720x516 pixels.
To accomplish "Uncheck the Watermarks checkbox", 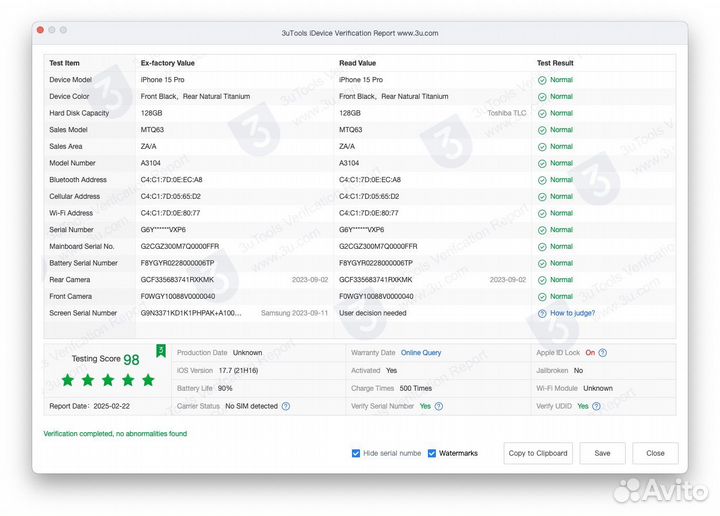I will (x=432, y=453).
